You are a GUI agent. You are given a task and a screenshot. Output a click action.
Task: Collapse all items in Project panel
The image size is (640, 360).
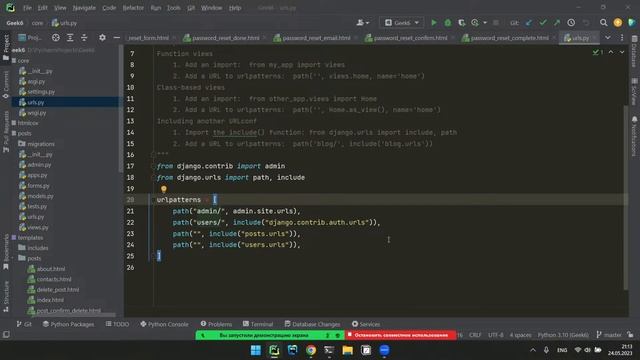coord(84,38)
